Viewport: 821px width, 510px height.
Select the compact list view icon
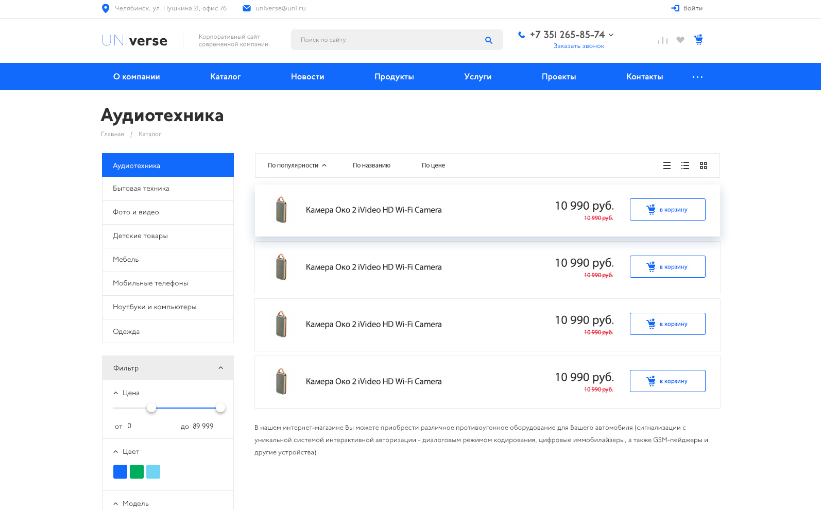(x=667, y=165)
